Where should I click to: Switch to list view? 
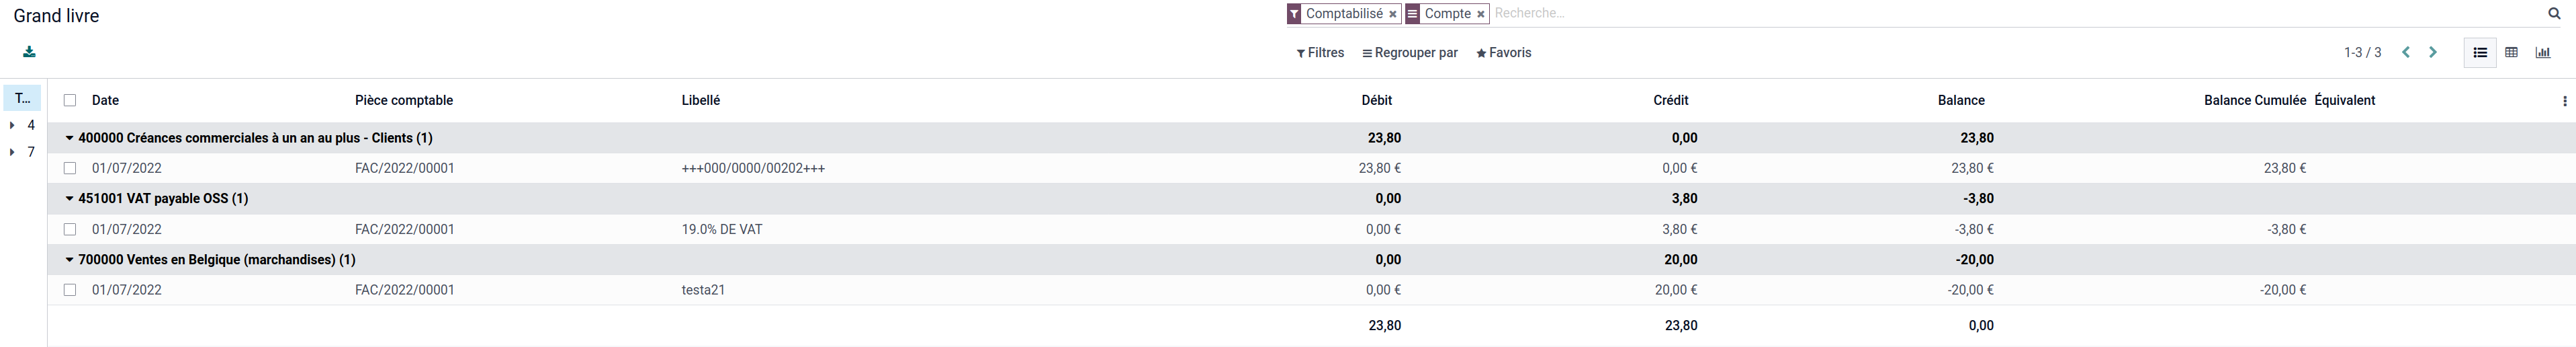click(x=2479, y=53)
